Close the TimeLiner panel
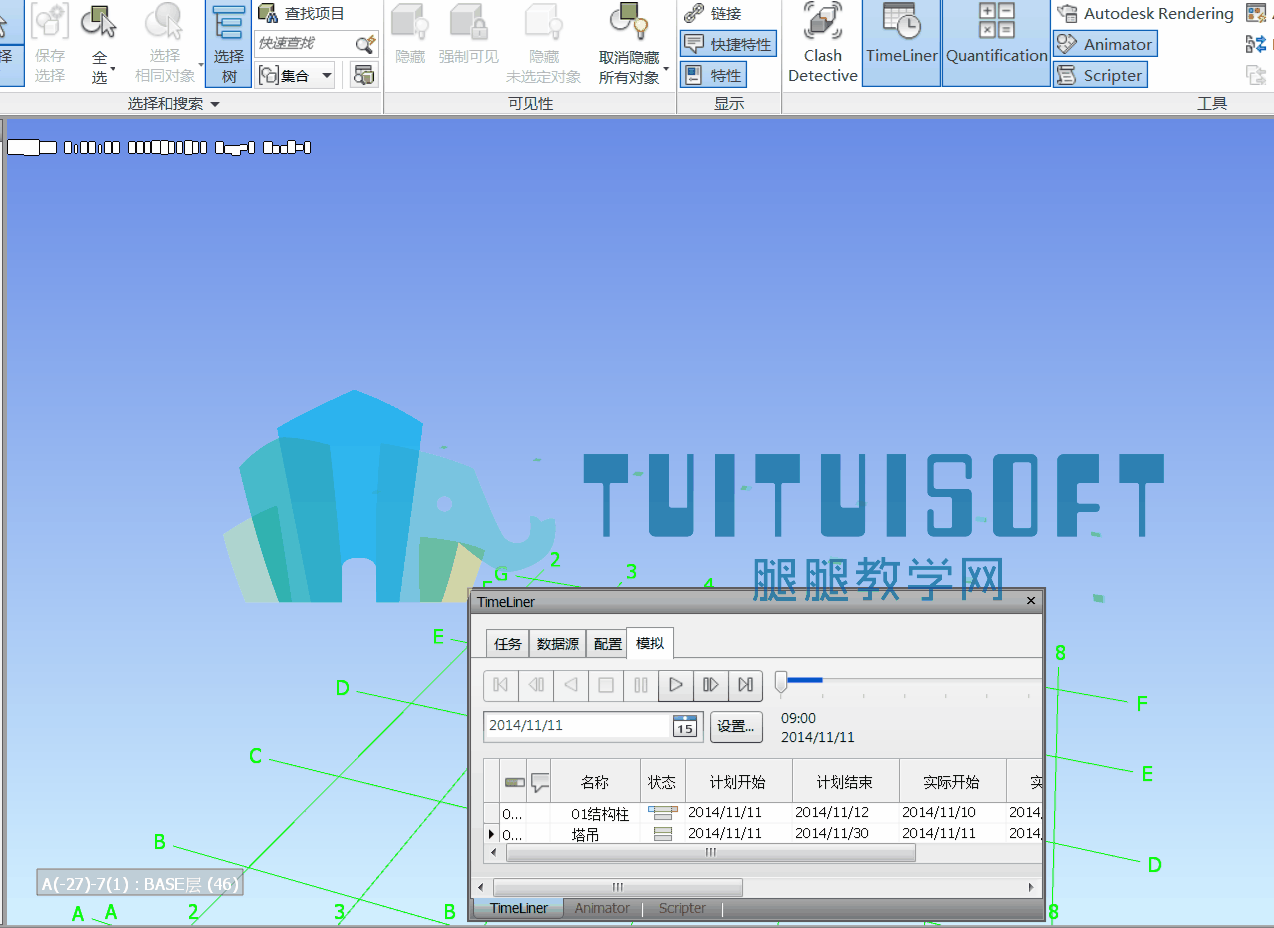This screenshot has width=1274, height=928. [x=1032, y=601]
